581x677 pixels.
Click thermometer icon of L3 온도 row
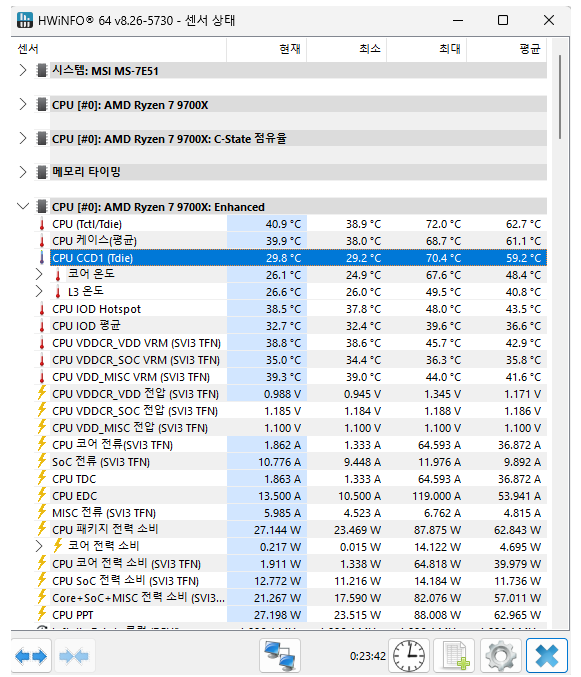pyautogui.click(x=58, y=292)
